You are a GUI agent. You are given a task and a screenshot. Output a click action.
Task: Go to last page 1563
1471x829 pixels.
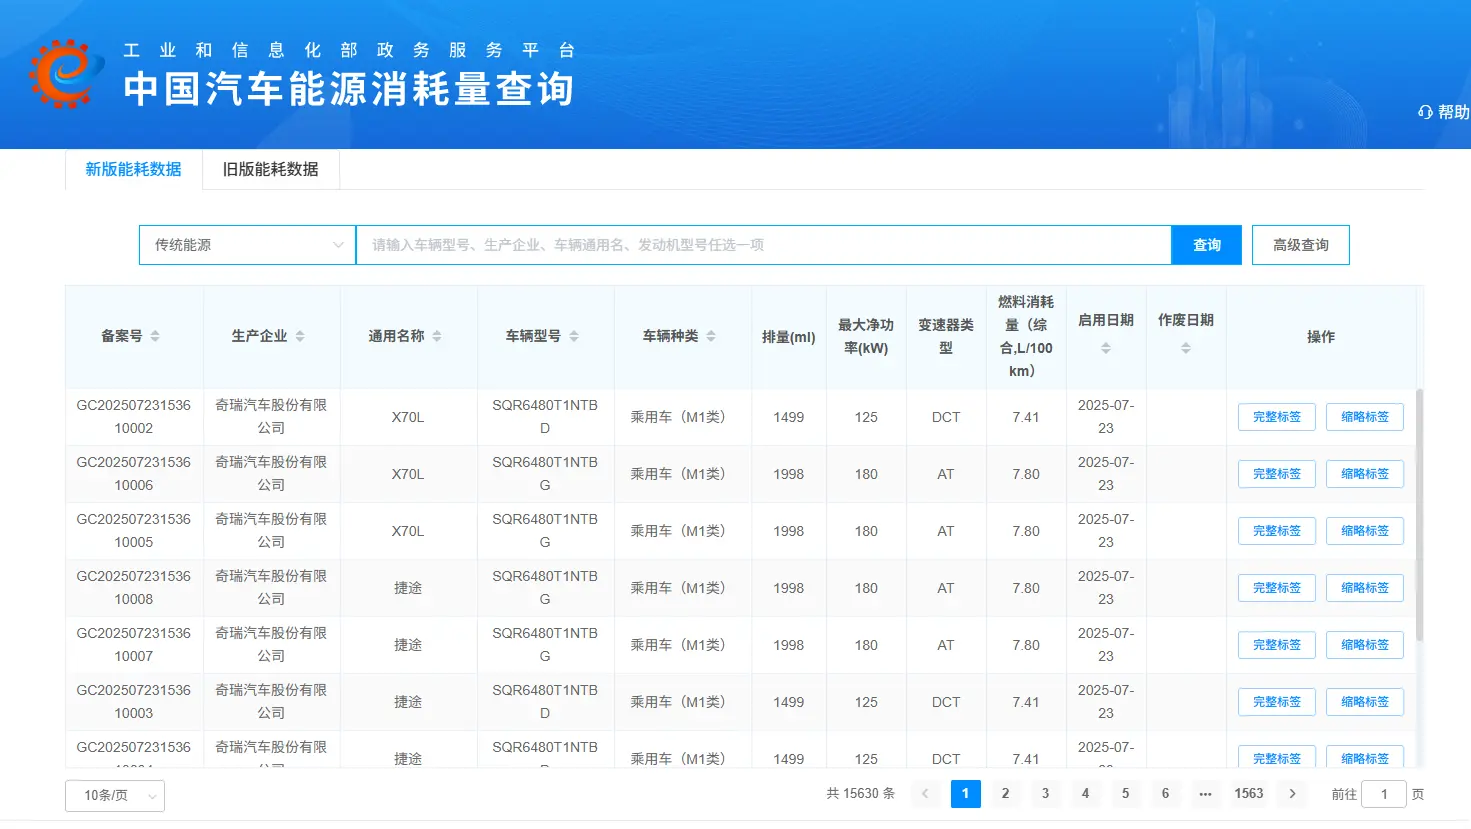point(1249,794)
